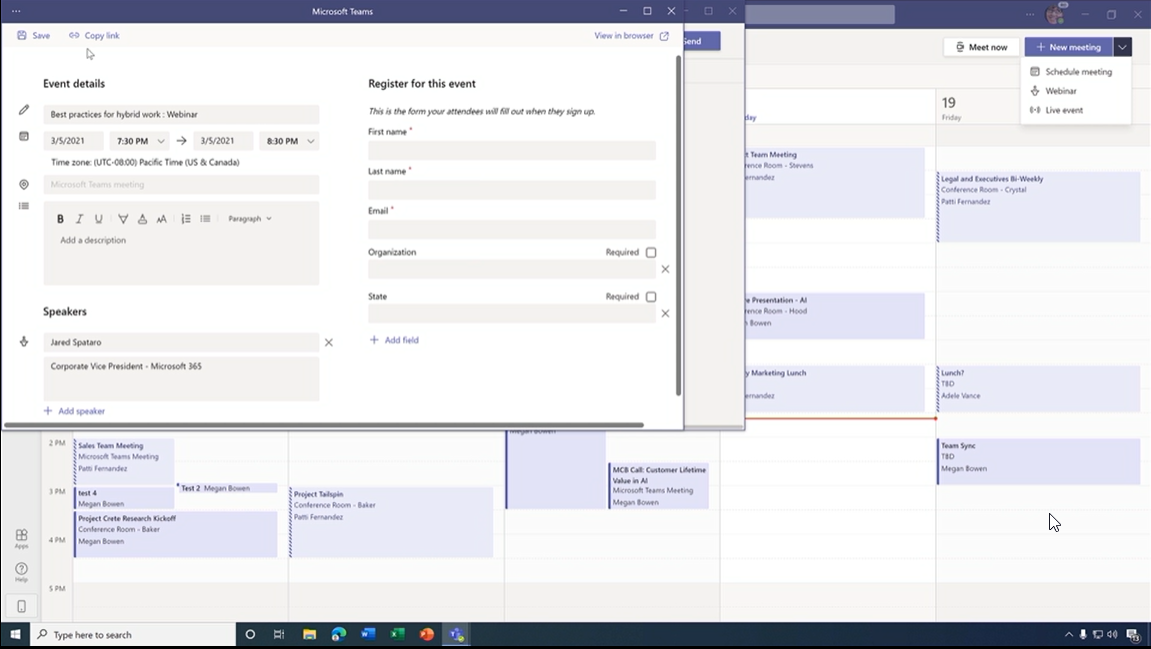Open the Paragraph style dropdown
This screenshot has height=649, width=1151.
pyautogui.click(x=250, y=219)
